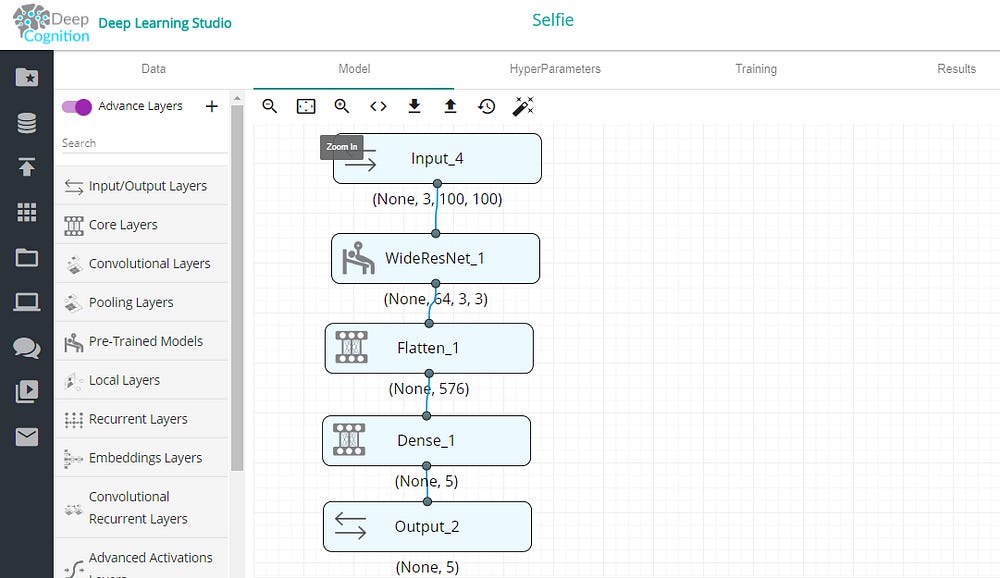Click the Deep Cognition logo
Image resolution: width=1000 pixels, height=578 pixels.
(x=51, y=24)
